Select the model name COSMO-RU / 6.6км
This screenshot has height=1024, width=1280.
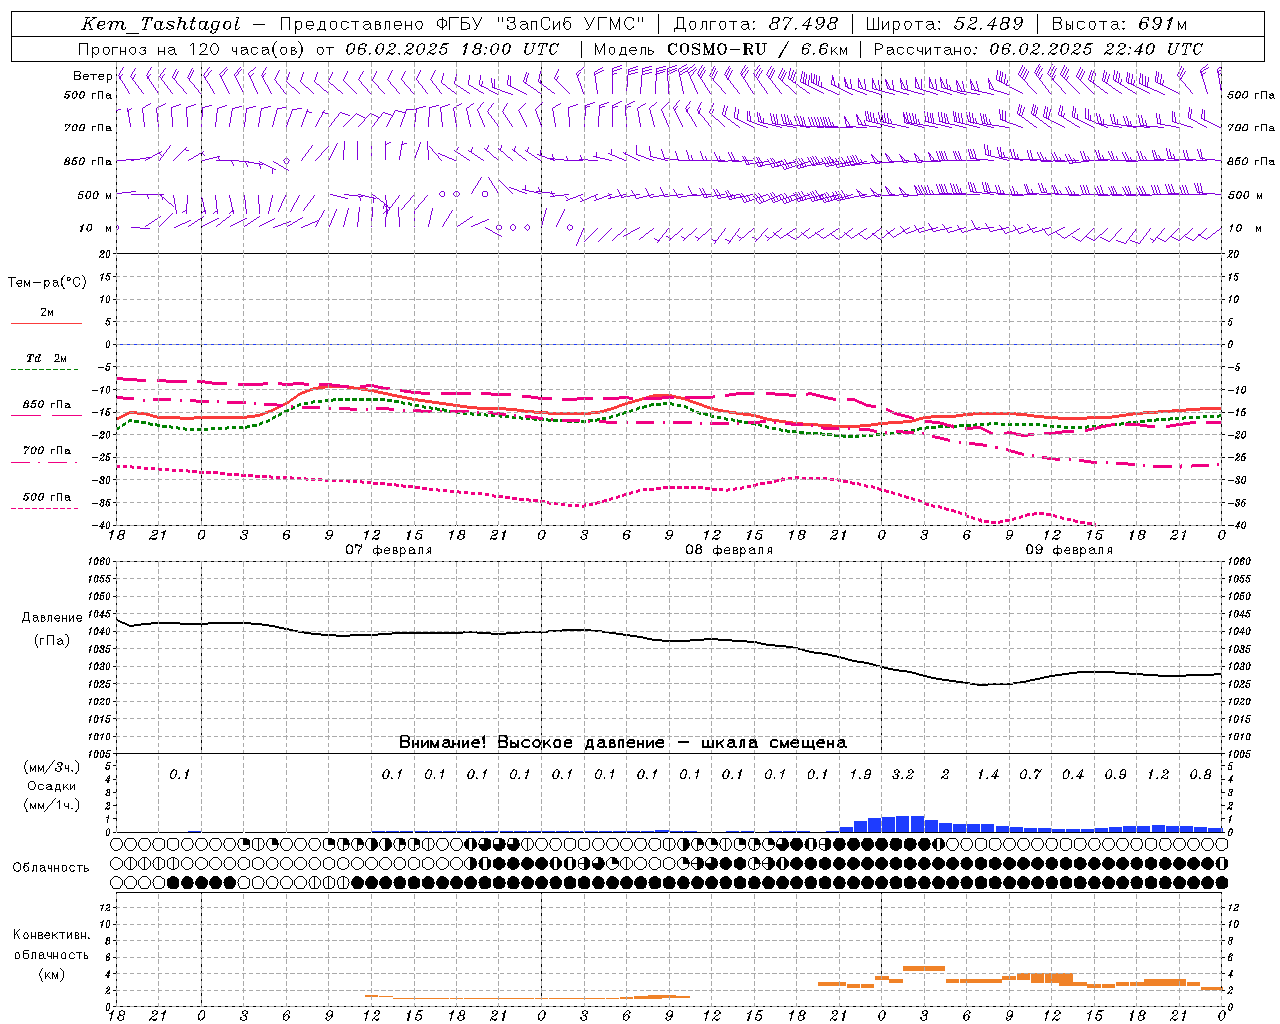pyautogui.click(x=757, y=49)
